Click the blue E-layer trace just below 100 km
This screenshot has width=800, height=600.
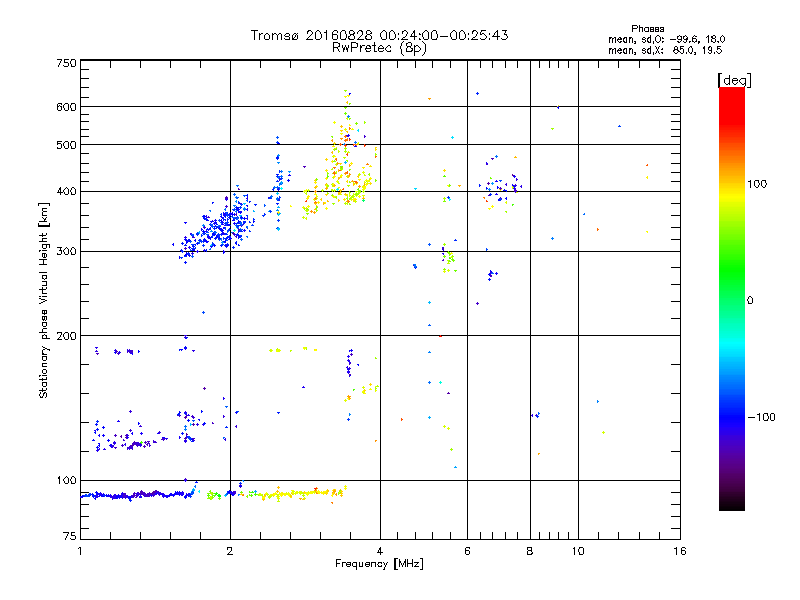138,494
